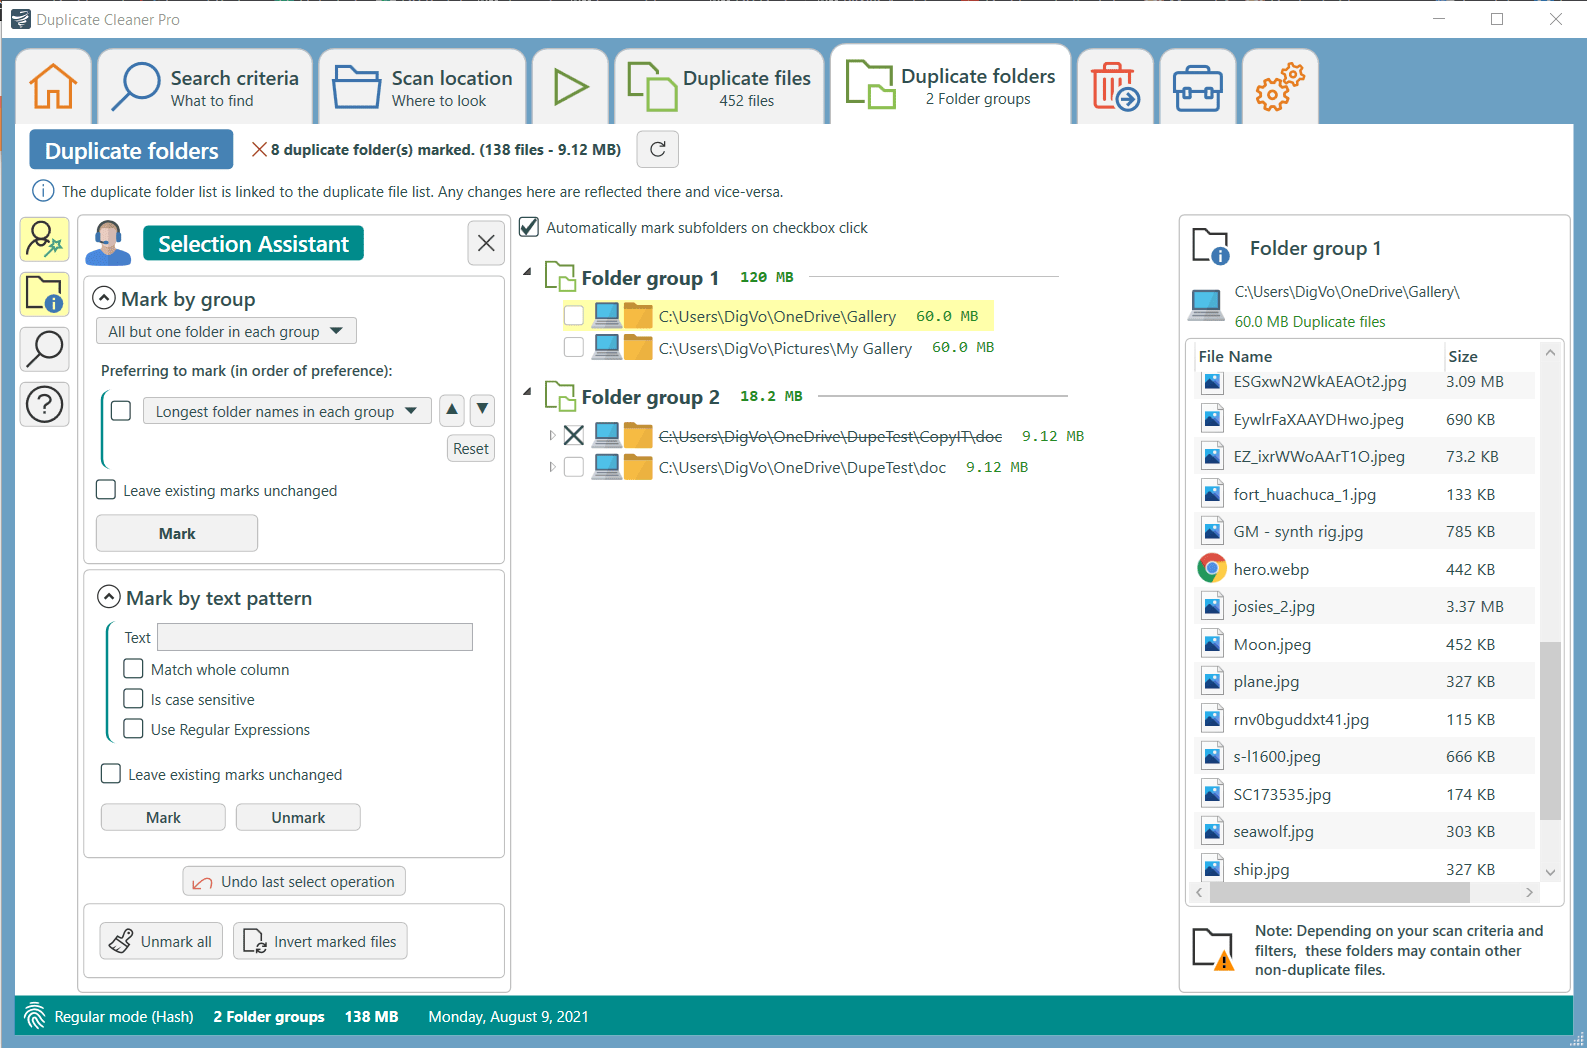
Task: Expand the OneDrive\DupeTest\doc subfolders
Action: pyautogui.click(x=551, y=466)
